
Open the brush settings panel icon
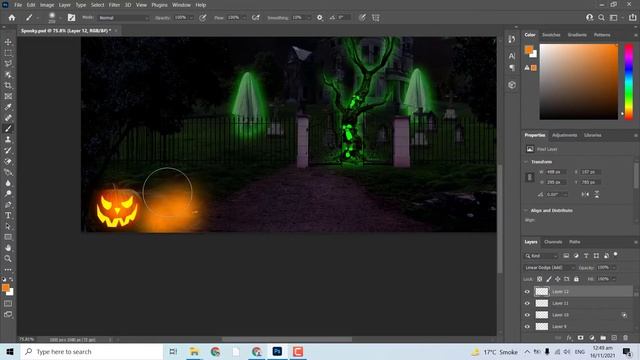[71, 18]
